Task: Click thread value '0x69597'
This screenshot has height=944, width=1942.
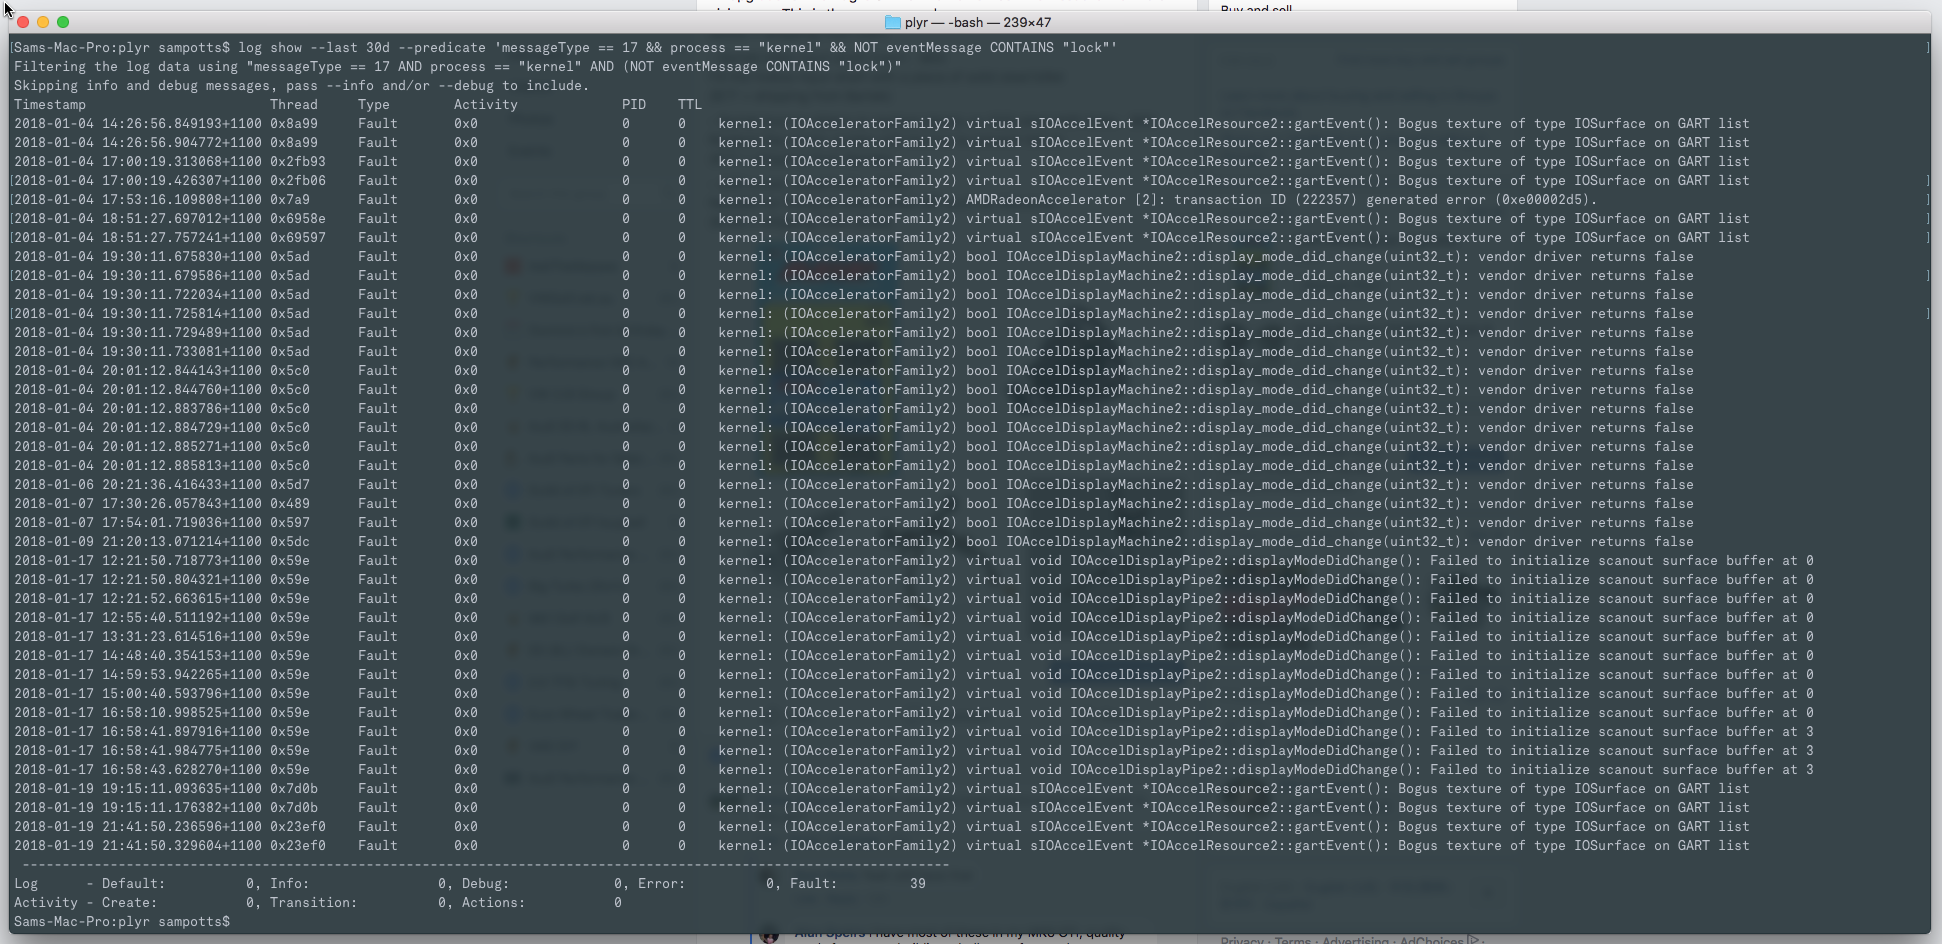Action: tap(298, 238)
